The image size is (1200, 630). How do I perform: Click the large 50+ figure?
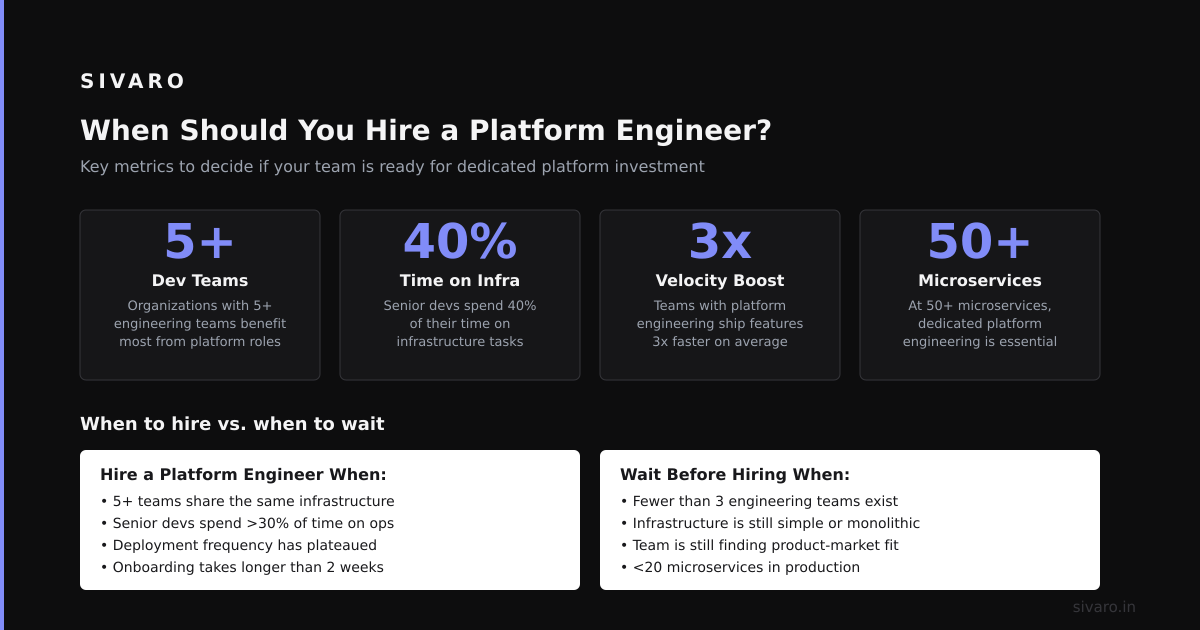coord(980,241)
